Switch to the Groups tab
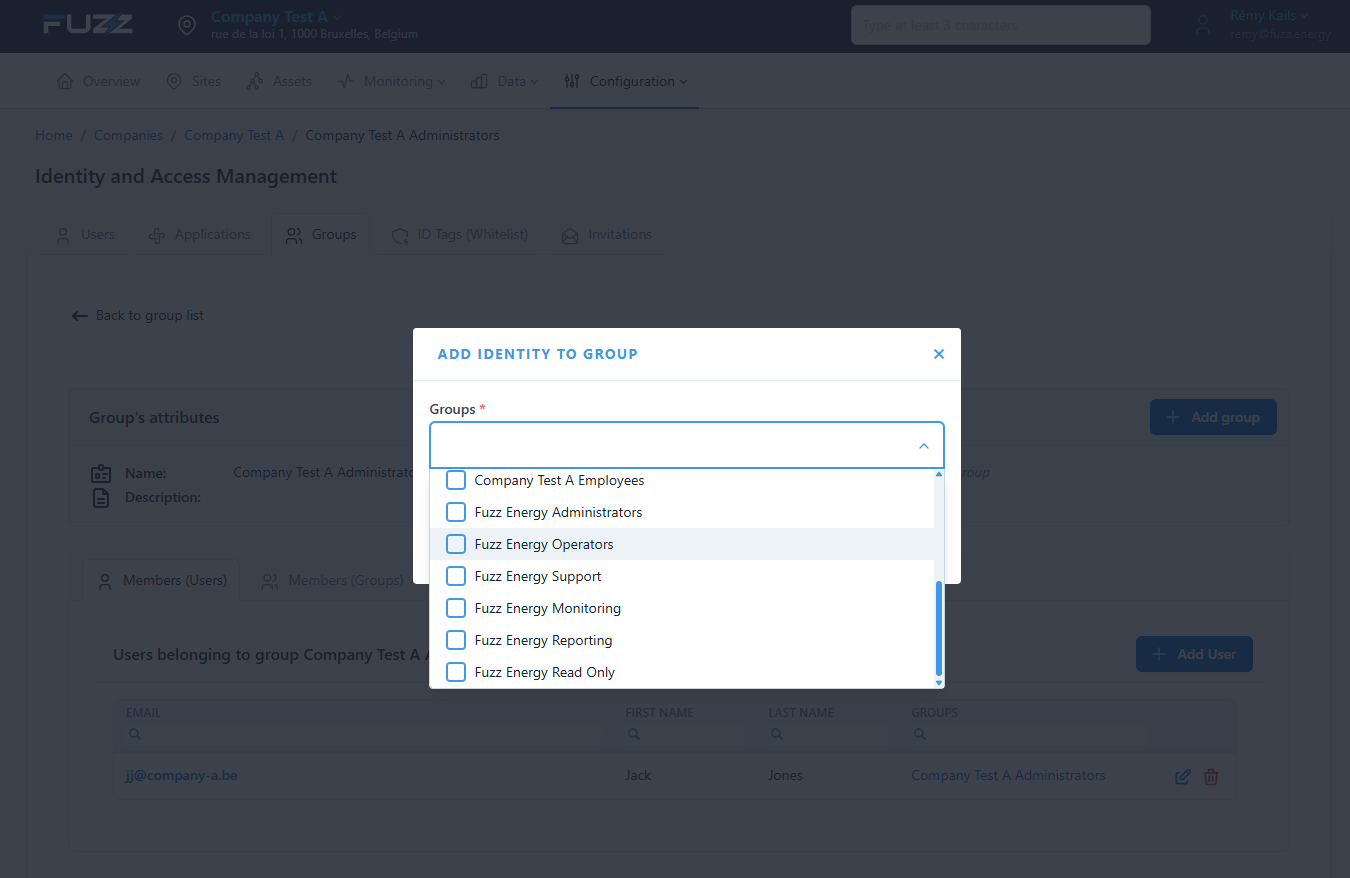This screenshot has height=878, width=1350. [x=321, y=235]
